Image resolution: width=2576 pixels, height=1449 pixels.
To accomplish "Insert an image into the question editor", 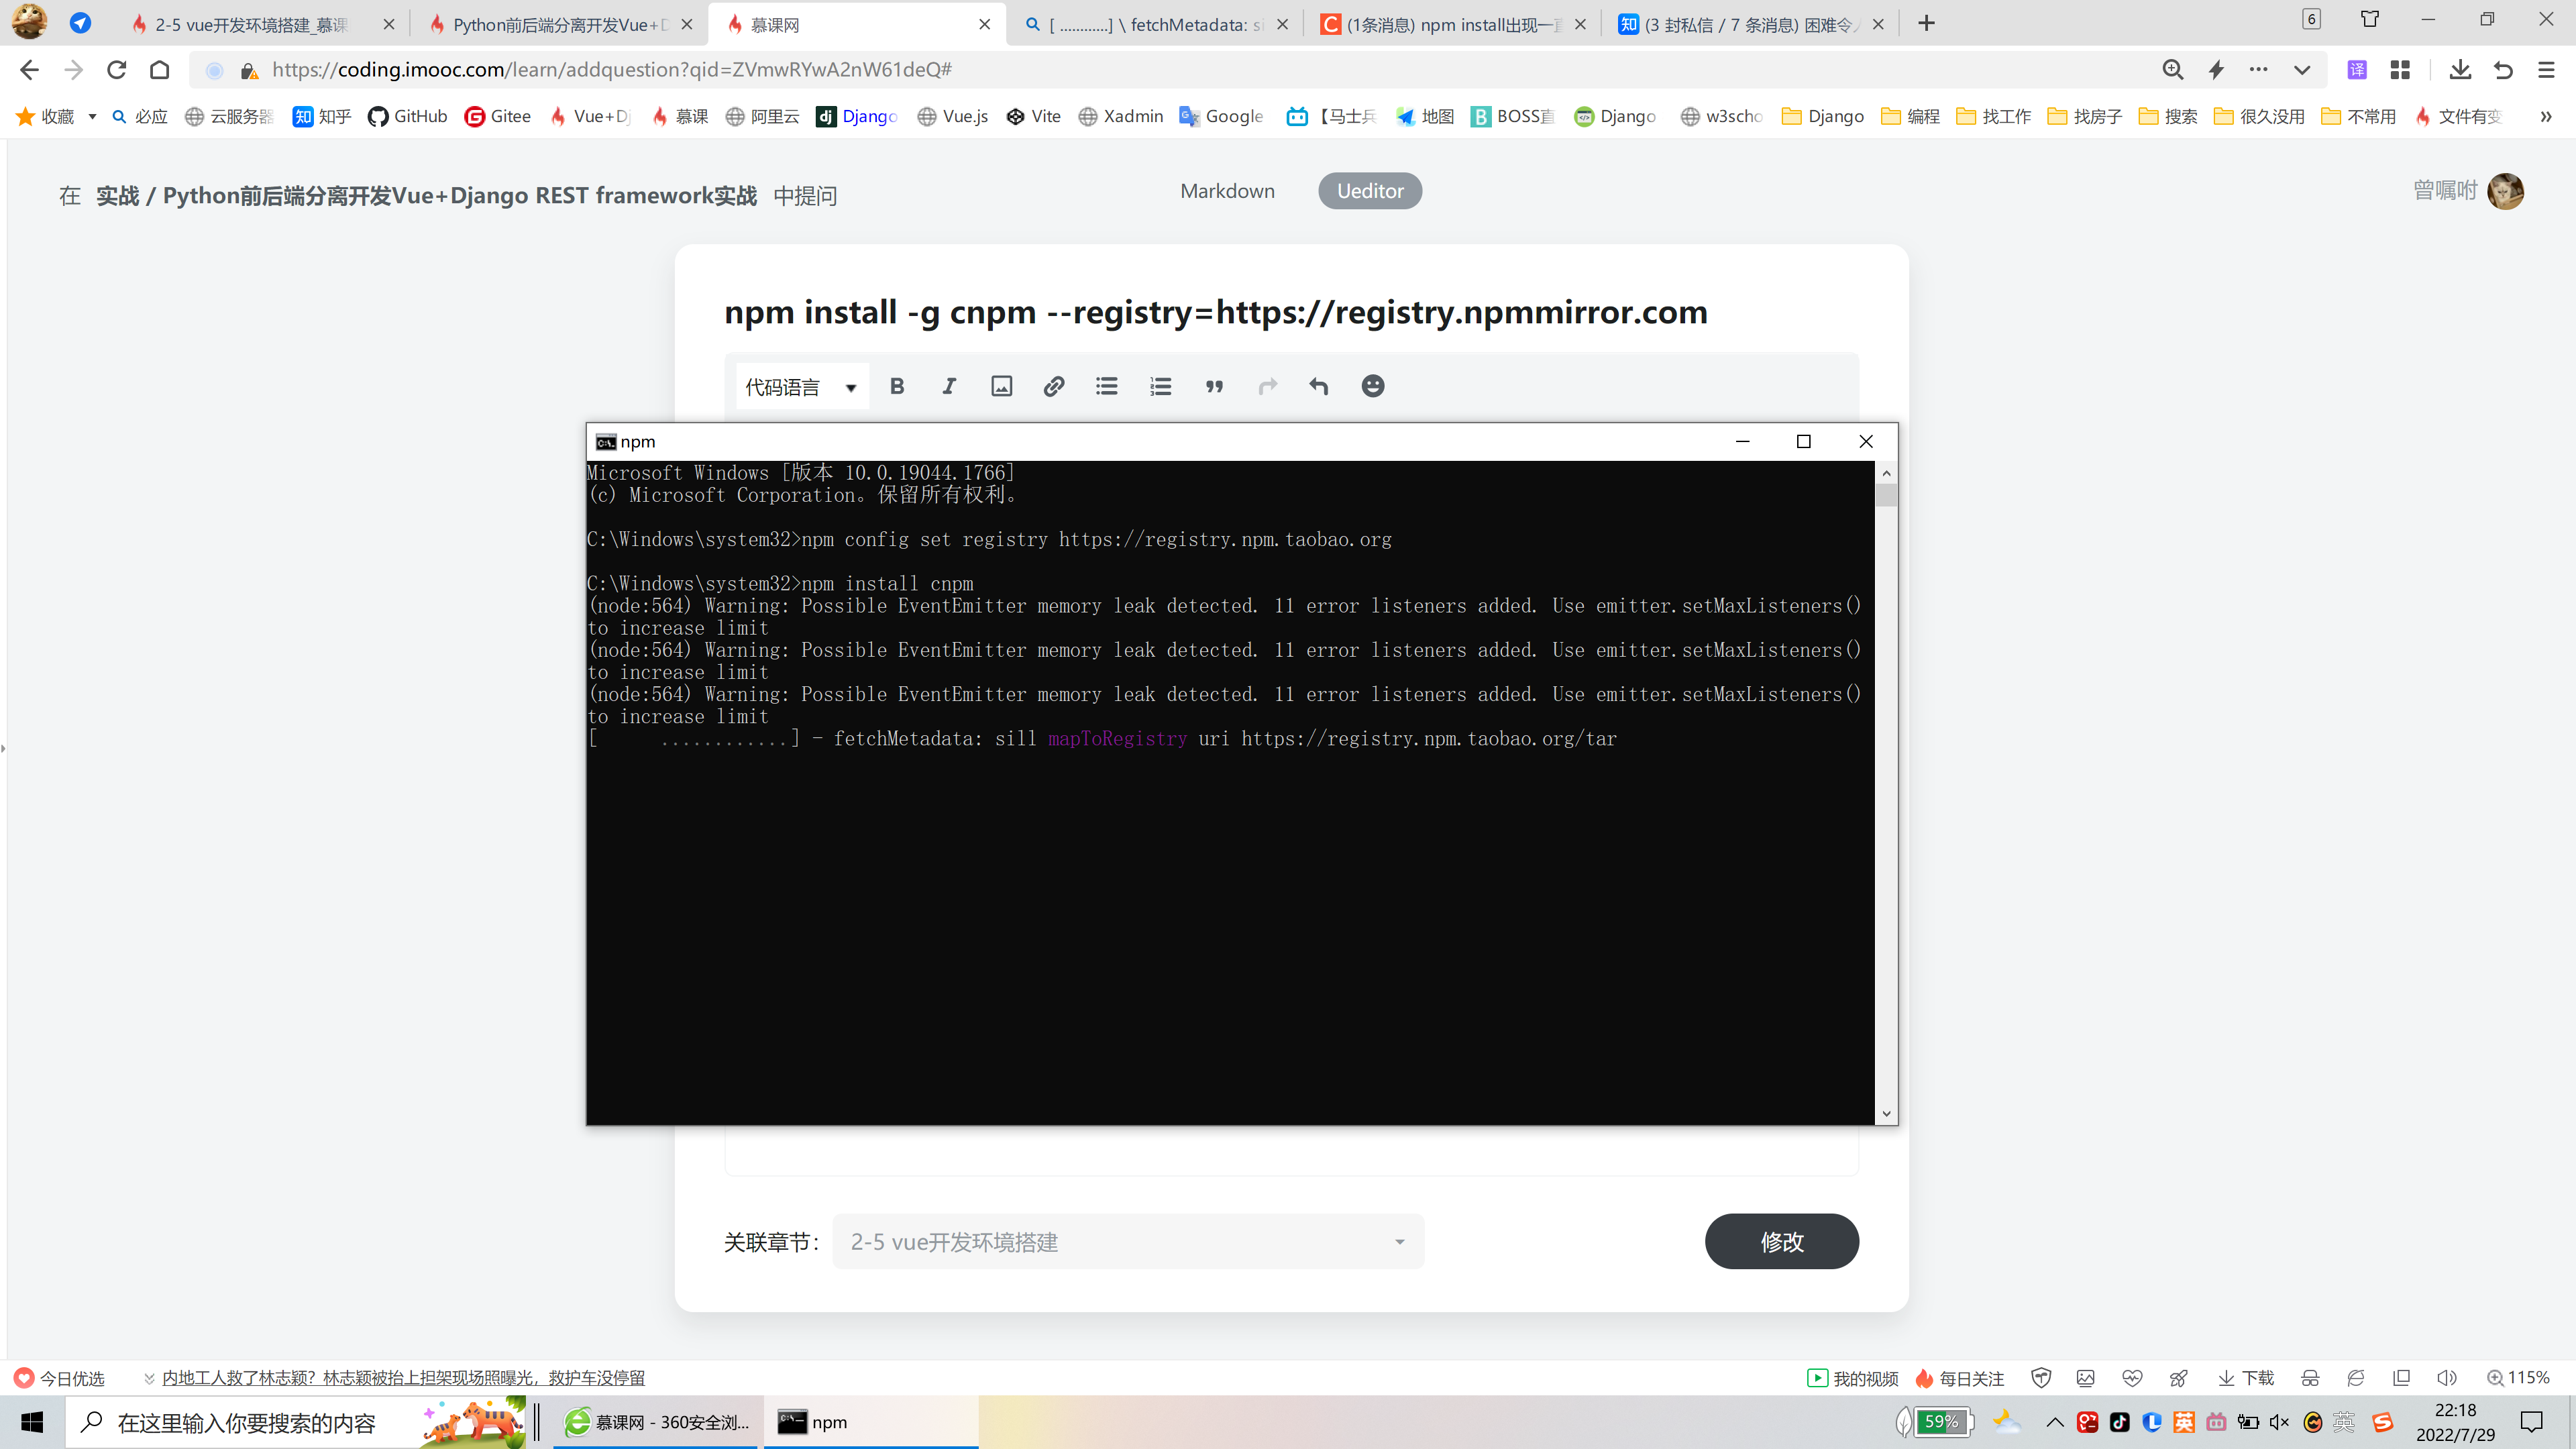I will 1001,386.
